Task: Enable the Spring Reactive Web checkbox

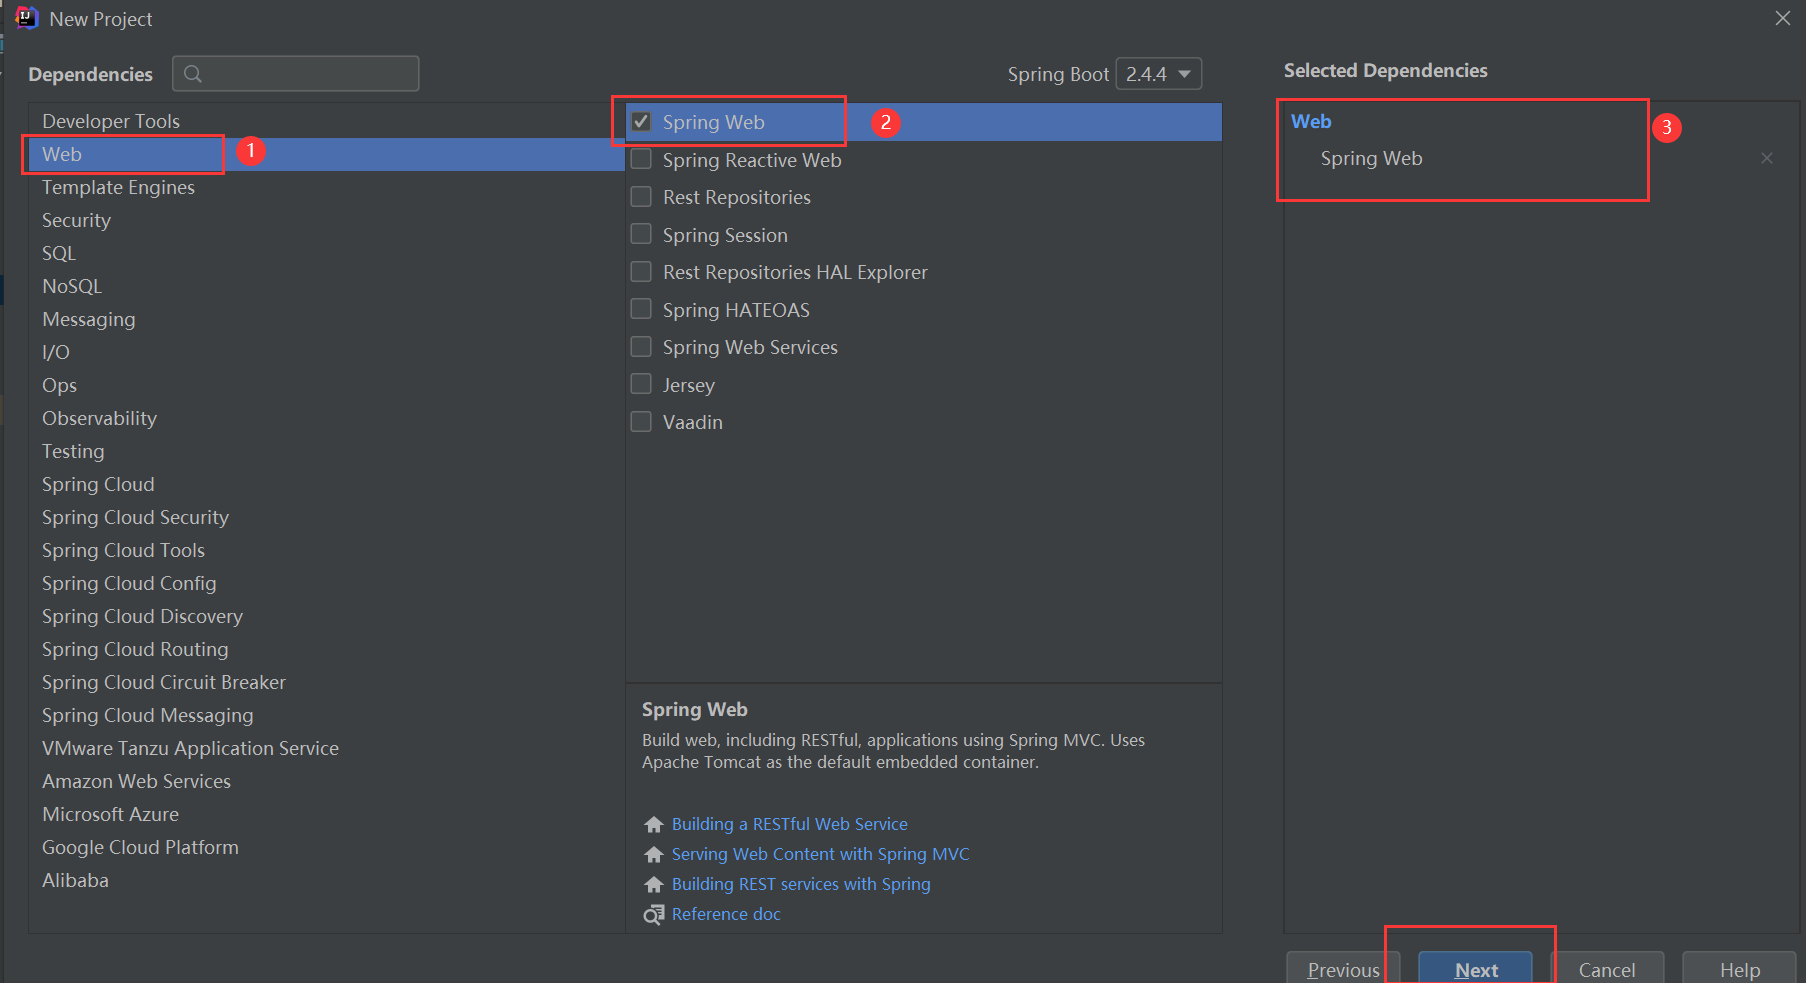Action: tap(641, 159)
